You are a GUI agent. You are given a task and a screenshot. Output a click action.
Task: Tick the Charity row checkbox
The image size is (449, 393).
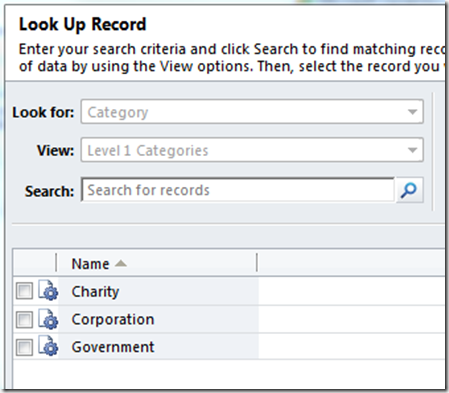click(24, 291)
